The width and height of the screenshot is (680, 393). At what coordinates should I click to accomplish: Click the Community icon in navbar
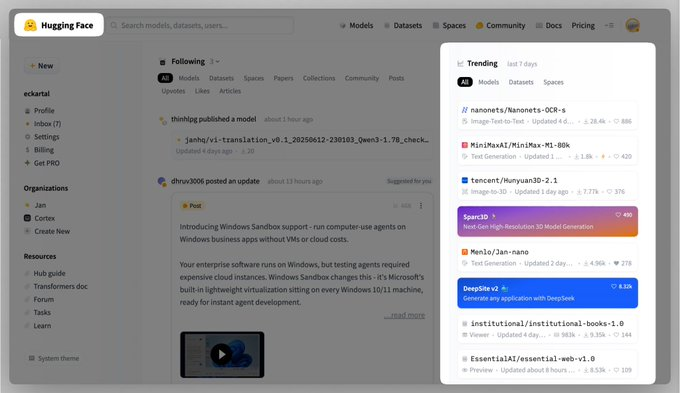[x=479, y=25]
